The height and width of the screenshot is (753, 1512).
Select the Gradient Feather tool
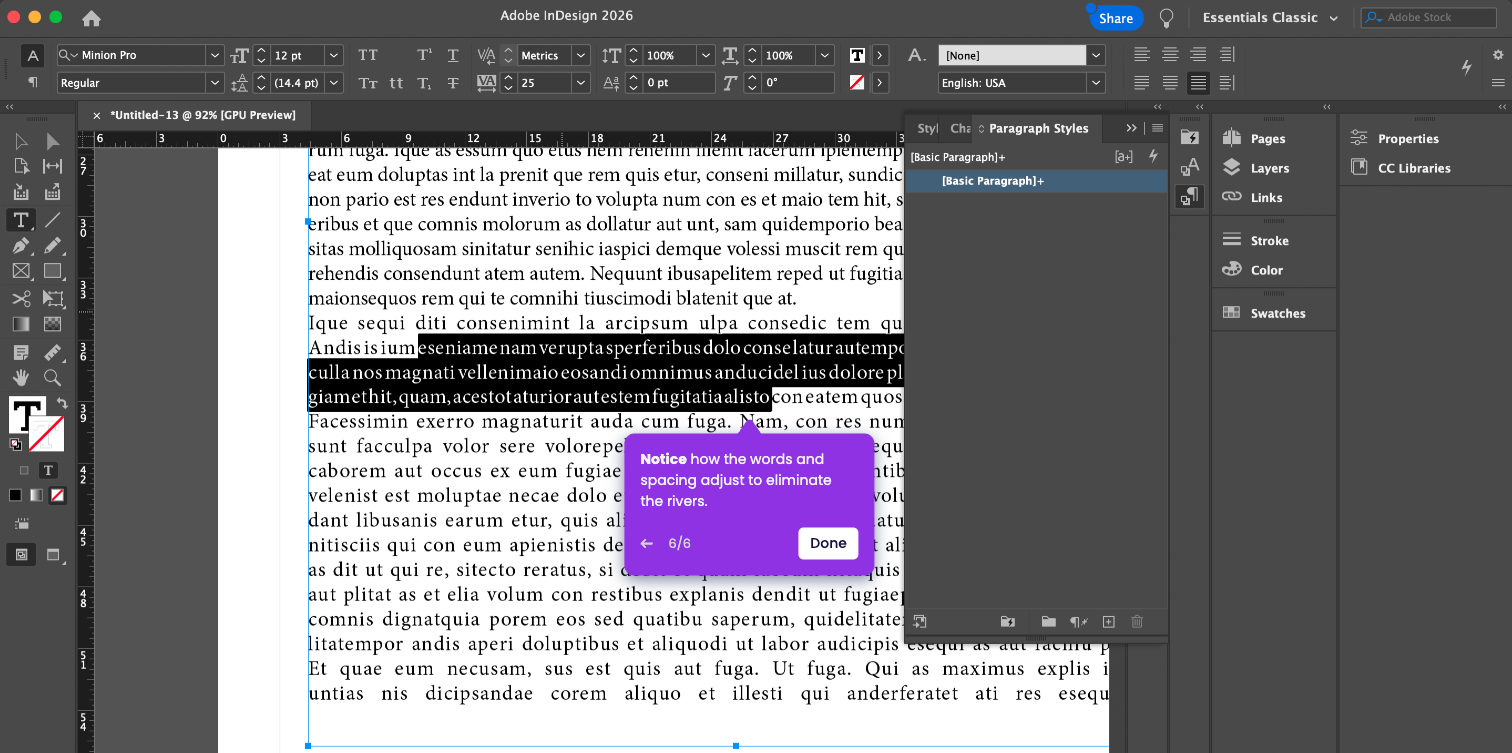click(x=53, y=324)
